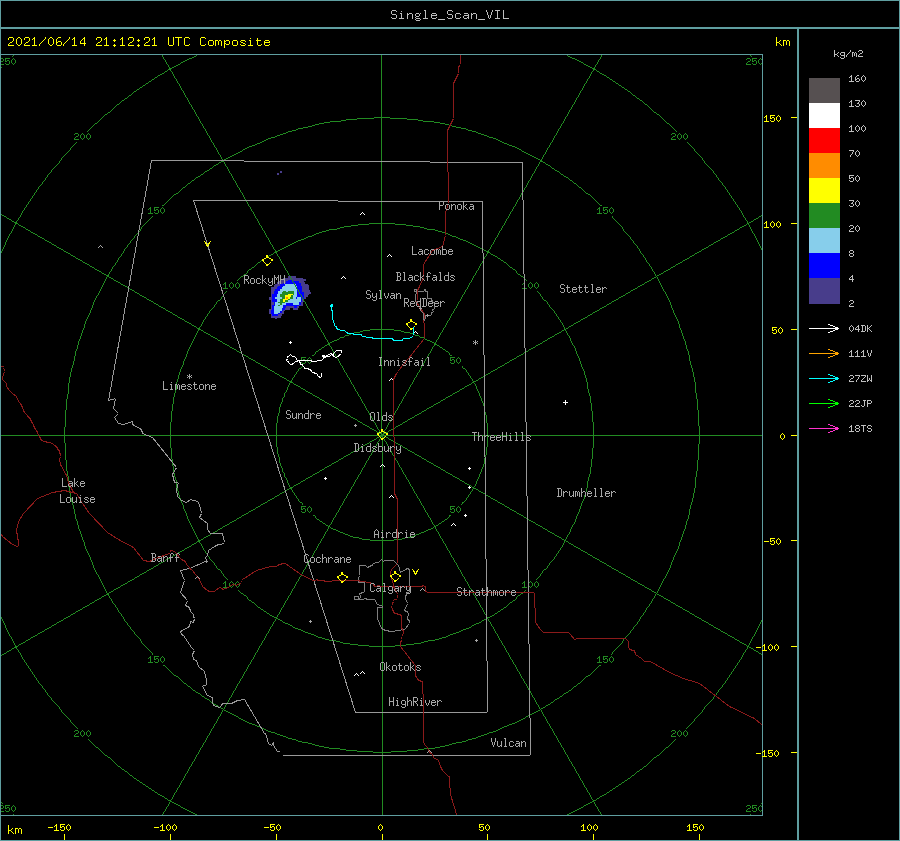Click the yellow V marker east of Calgary
The height and width of the screenshot is (841, 900).
point(416,572)
